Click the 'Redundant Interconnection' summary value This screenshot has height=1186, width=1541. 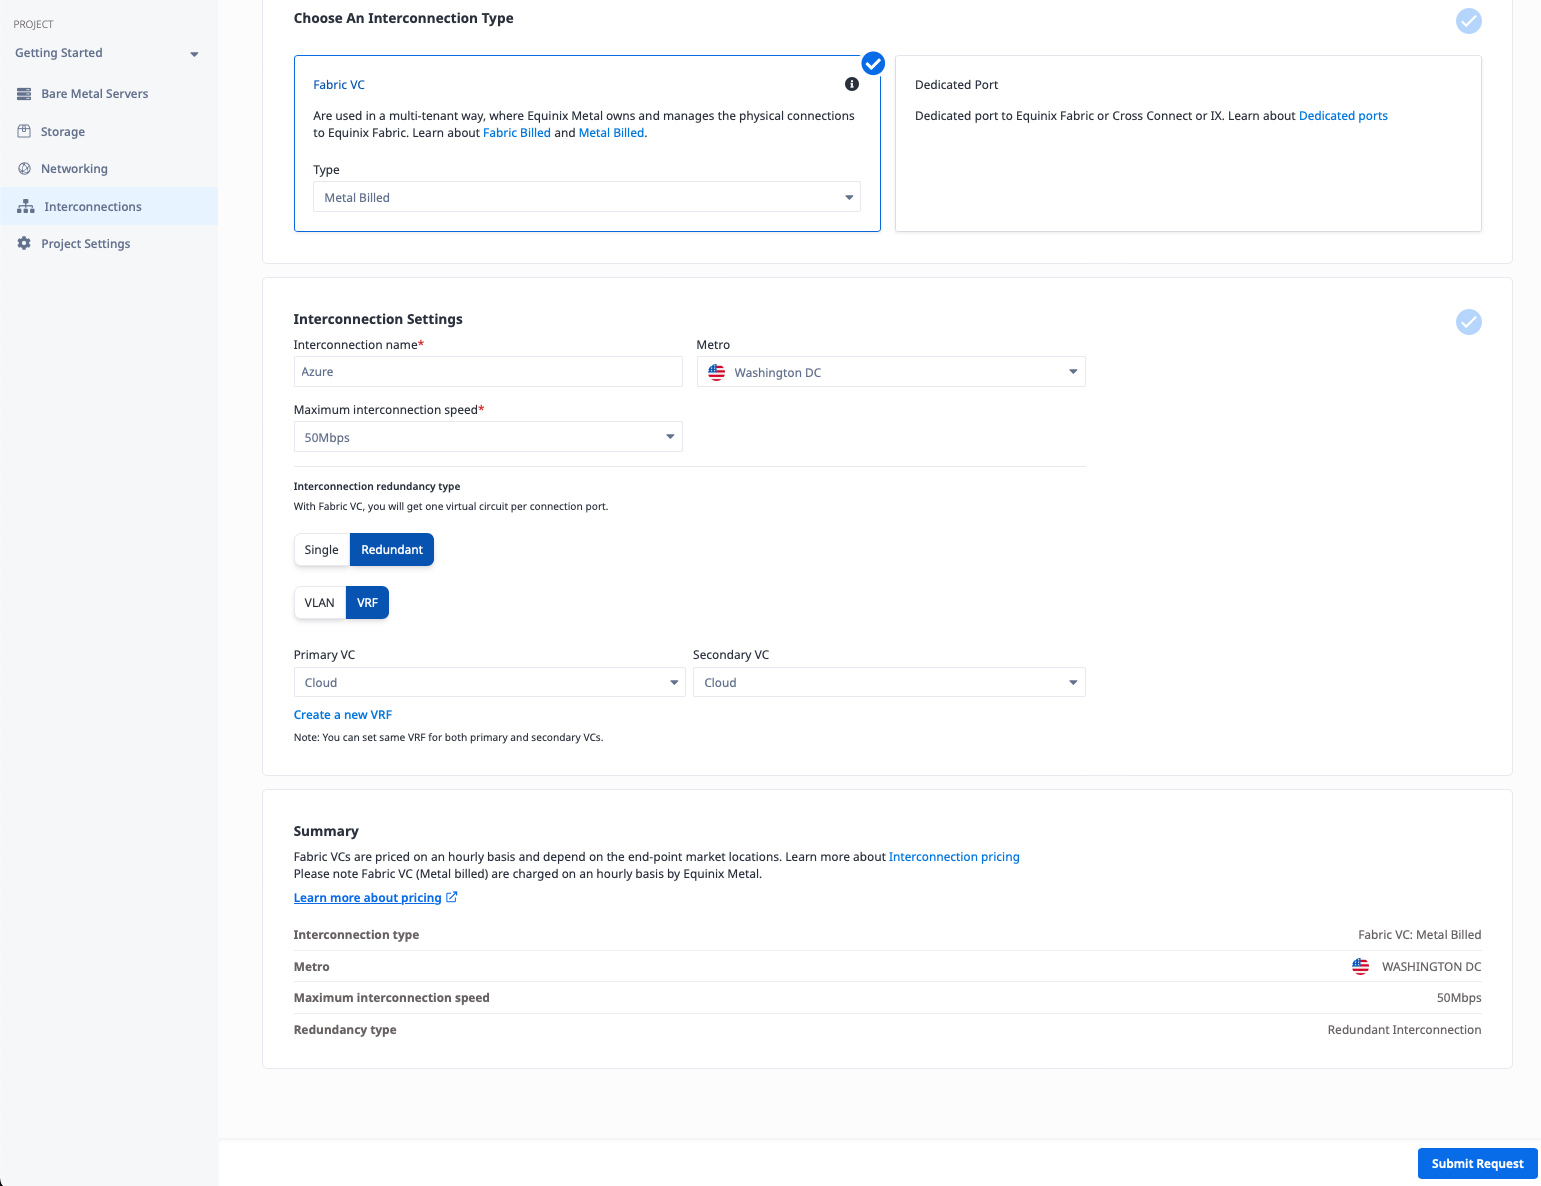pyautogui.click(x=1404, y=1030)
